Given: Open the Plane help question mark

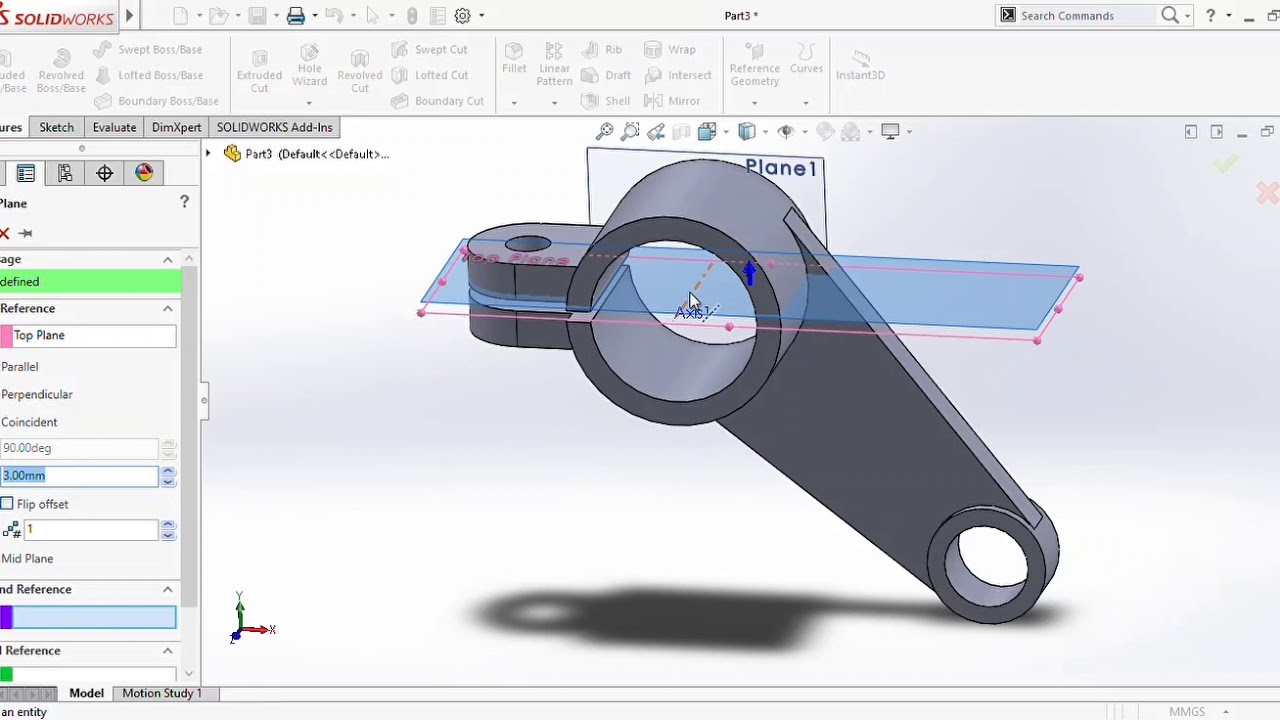Looking at the screenshot, I should click(x=184, y=202).
